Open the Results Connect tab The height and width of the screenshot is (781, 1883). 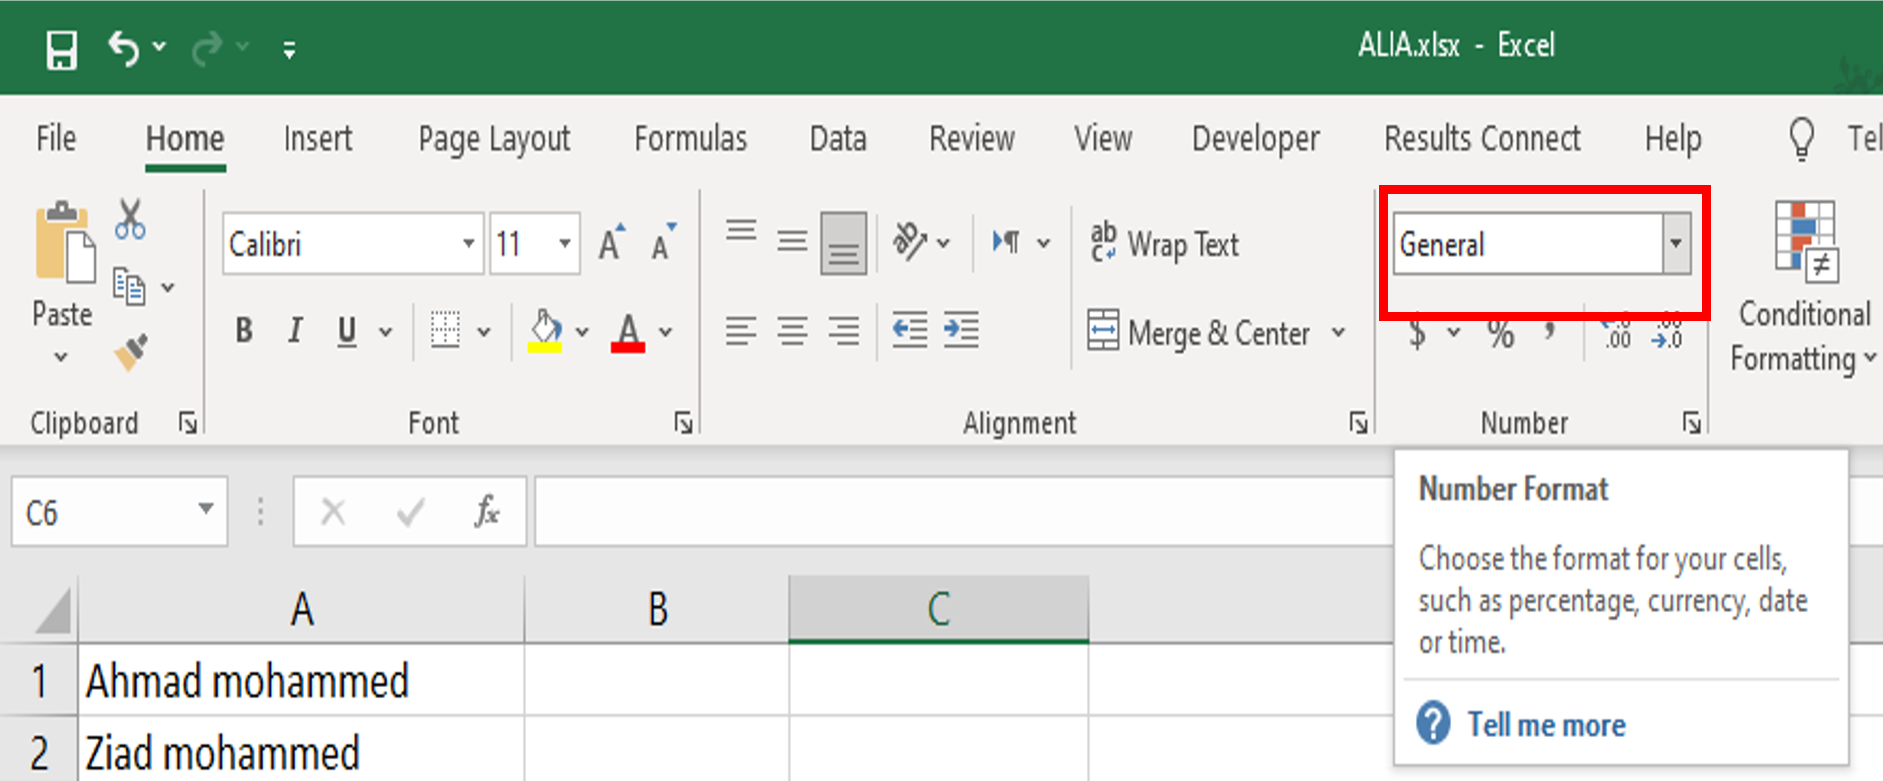point(1482,138)
